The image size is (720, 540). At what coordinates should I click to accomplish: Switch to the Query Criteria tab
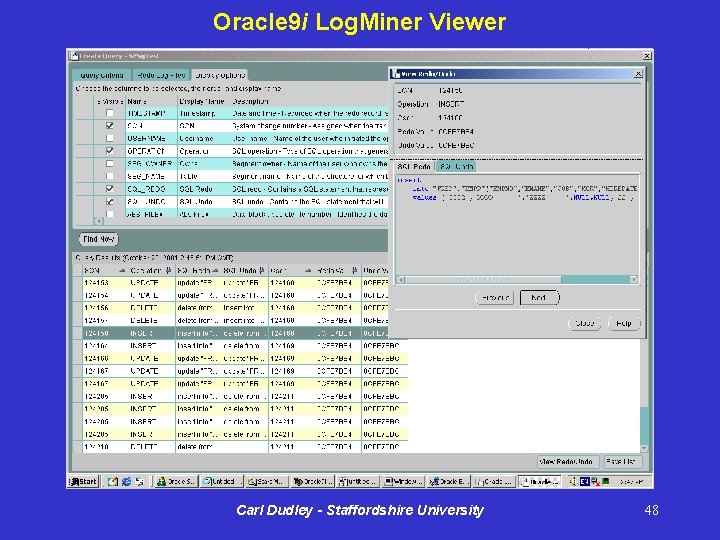pyautogui.click(x=102, y=75)
